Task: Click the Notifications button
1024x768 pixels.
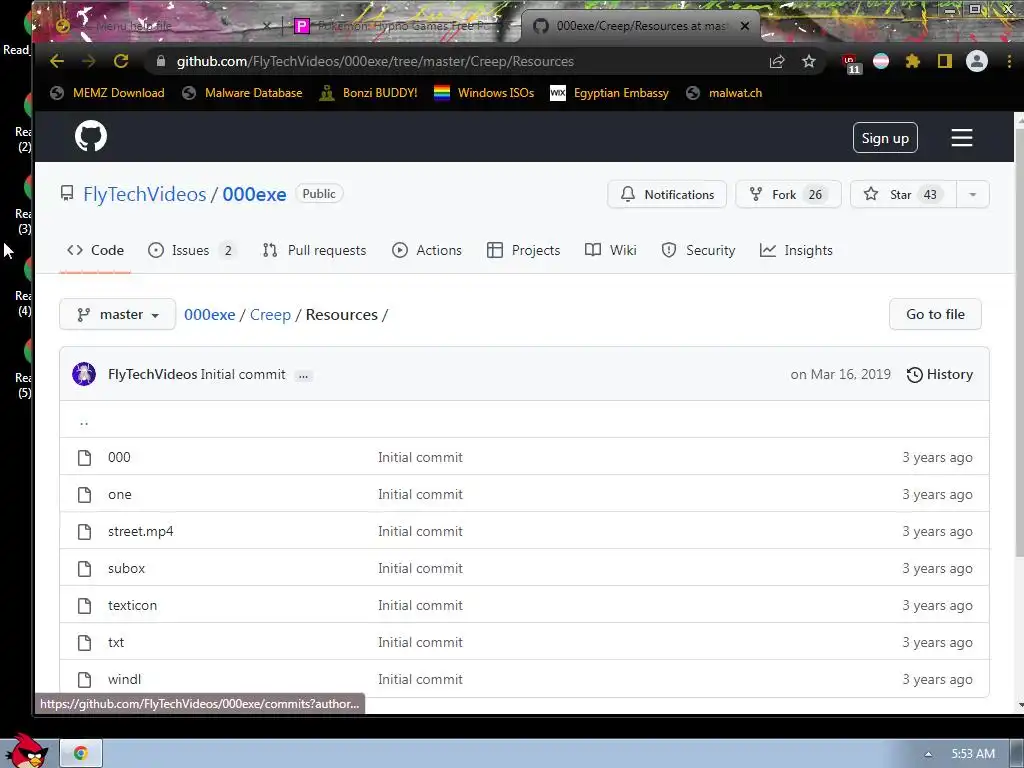Action: coord(667,195)
